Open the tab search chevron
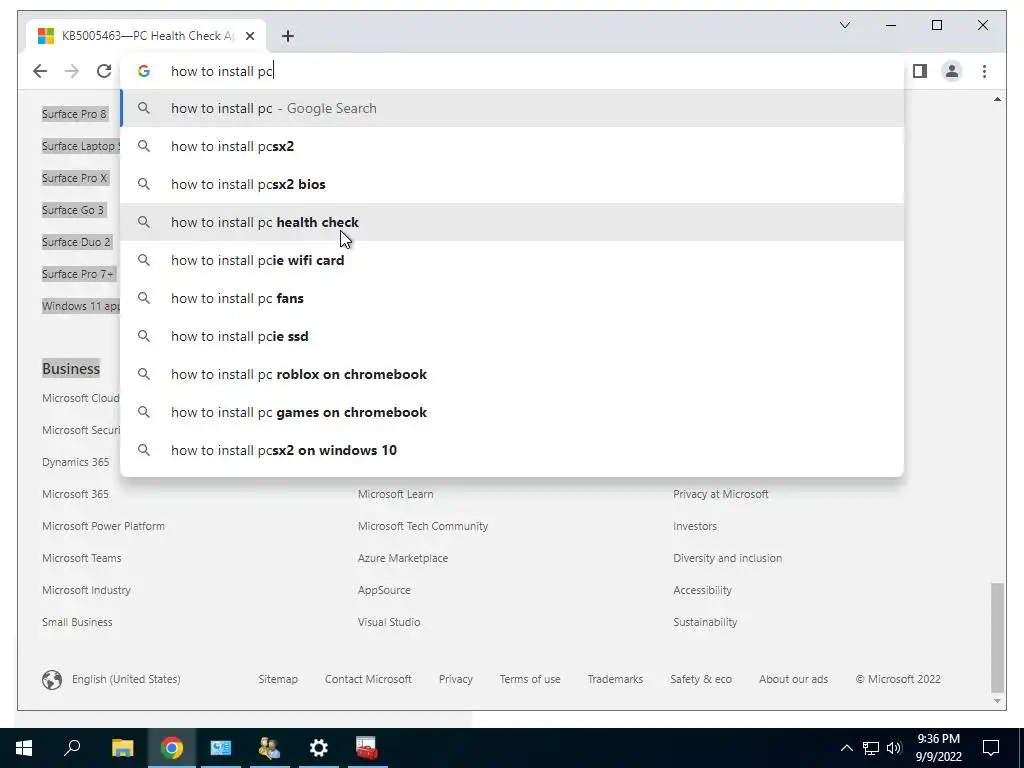 coord(844,25)
